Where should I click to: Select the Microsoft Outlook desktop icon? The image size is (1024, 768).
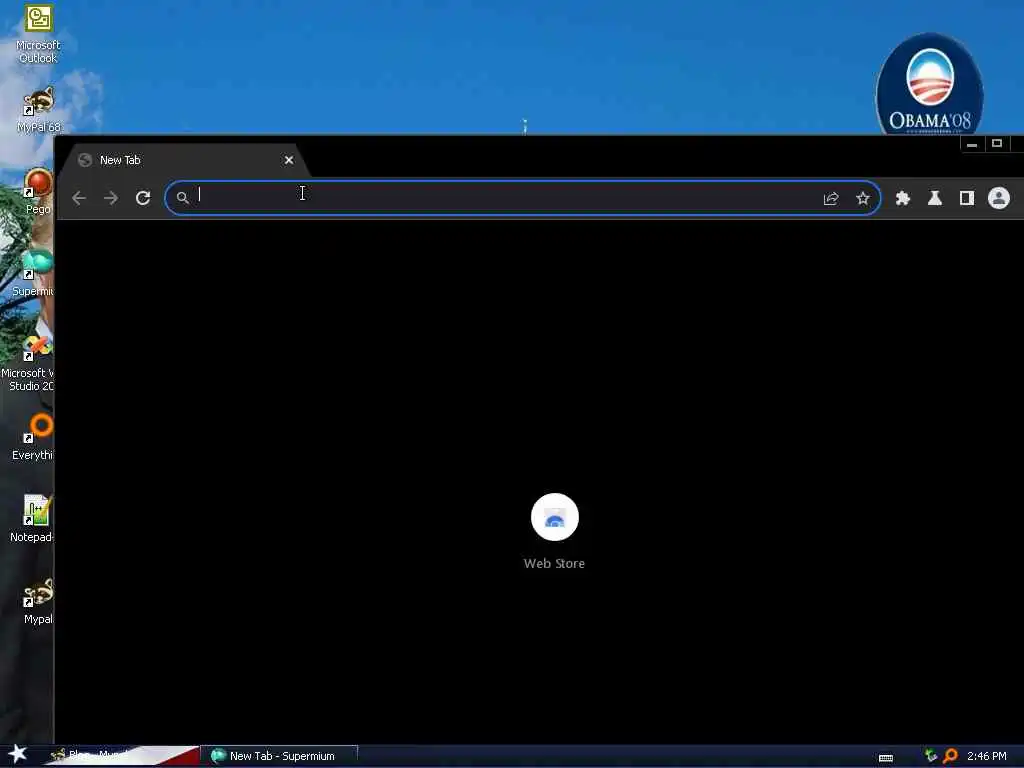coord(39,34)
